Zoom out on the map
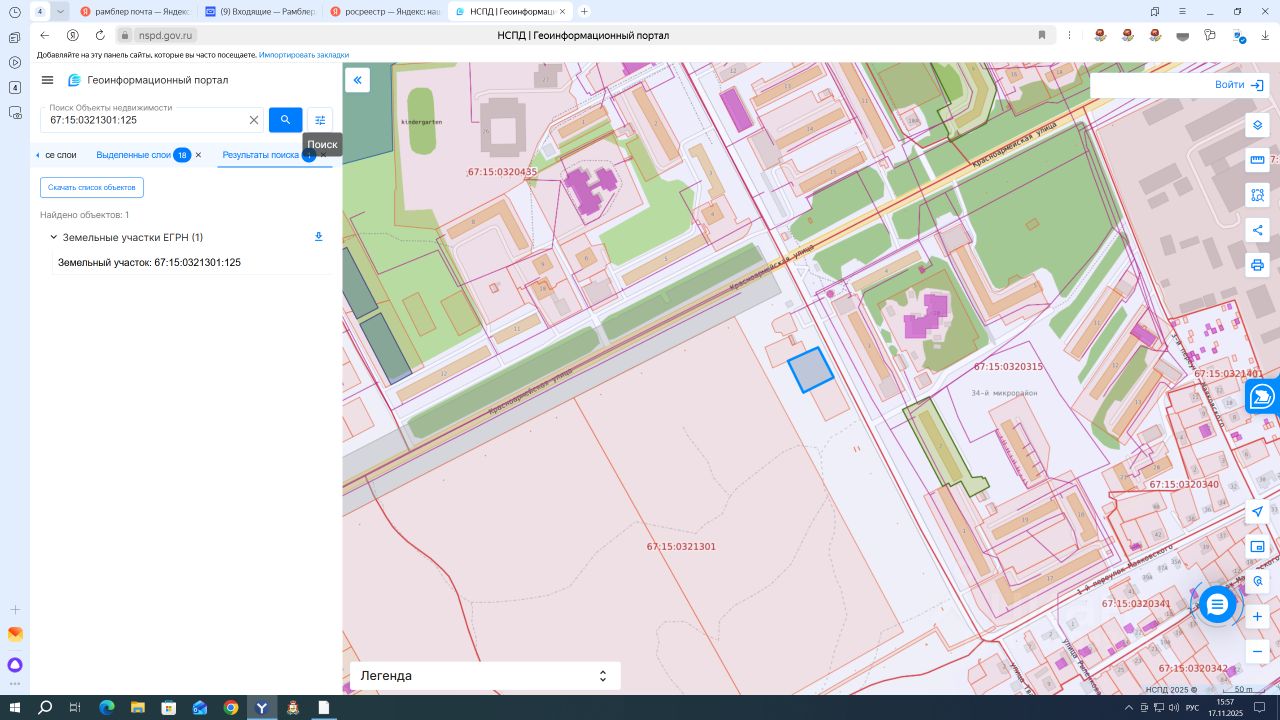 1257,651
